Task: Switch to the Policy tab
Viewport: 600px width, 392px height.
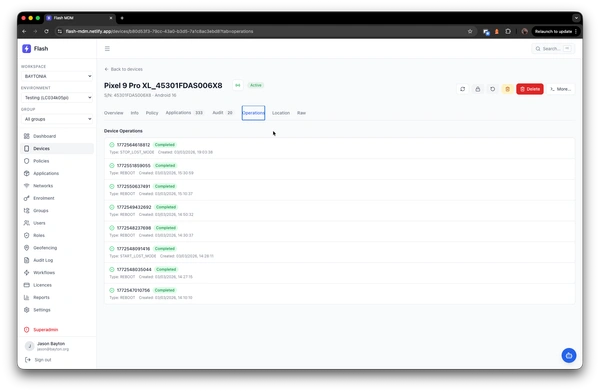Action: (x=152, y=113)
